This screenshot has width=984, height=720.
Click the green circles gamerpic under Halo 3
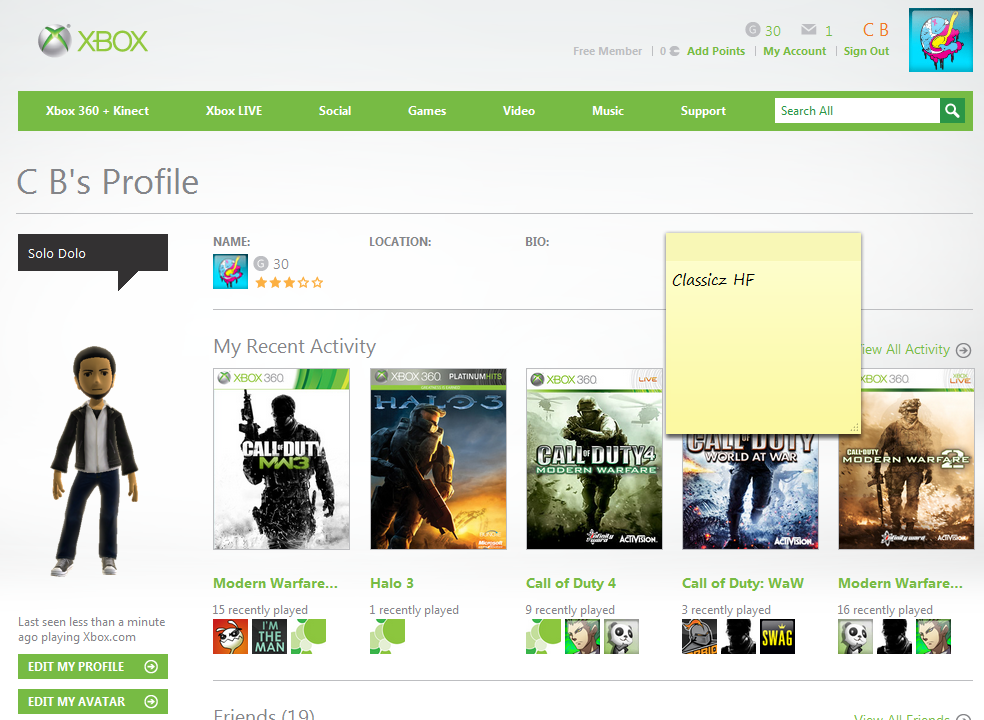pos(387,637)
